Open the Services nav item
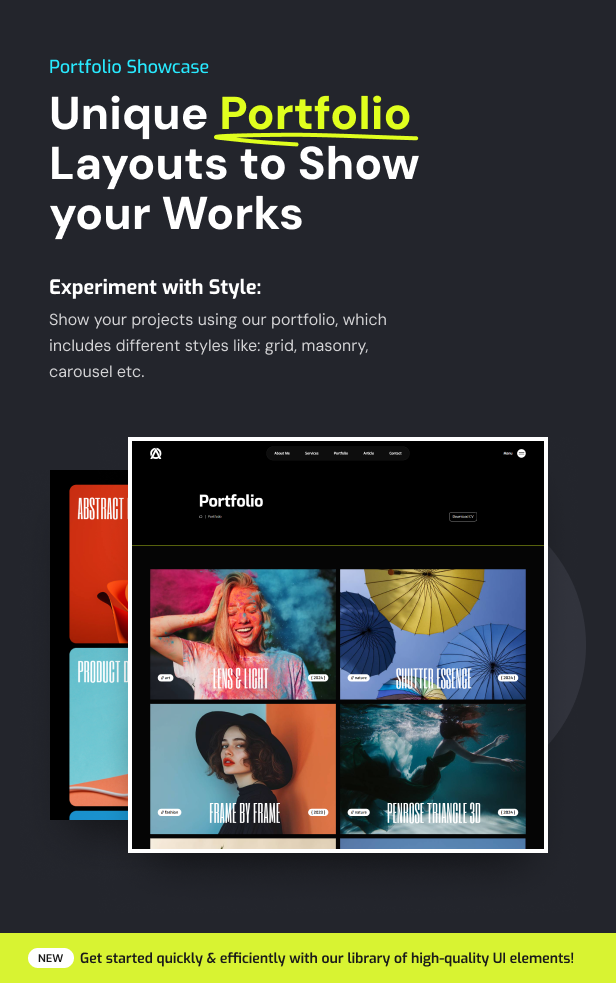The height and width of the screenshot is (983, 616). pos(311,453)
